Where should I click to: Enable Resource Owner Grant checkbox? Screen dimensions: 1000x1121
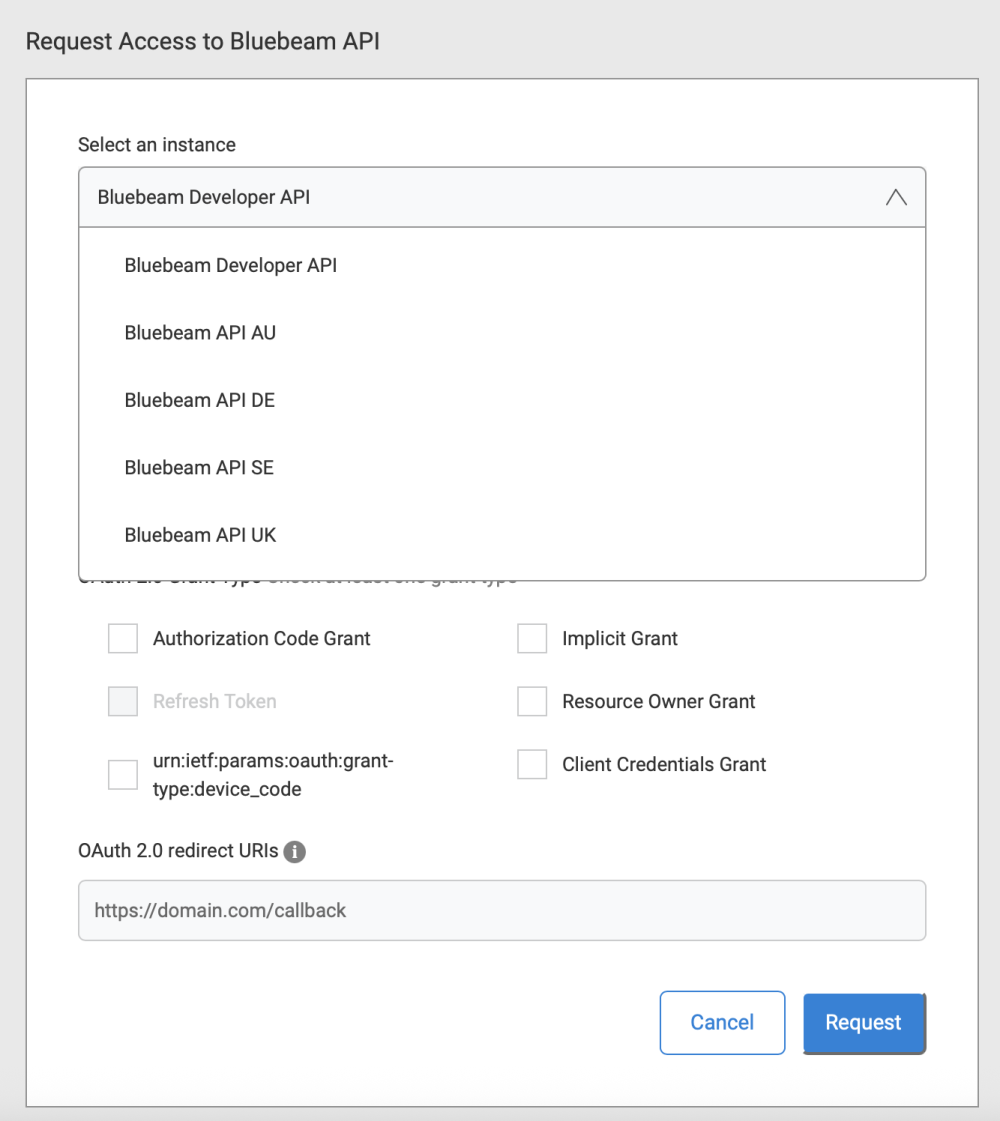pyautogui.click(x=532, y=701)
